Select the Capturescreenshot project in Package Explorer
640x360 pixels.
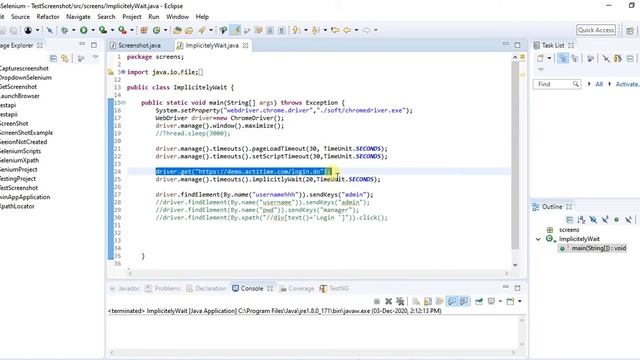(x=24, y=69)
